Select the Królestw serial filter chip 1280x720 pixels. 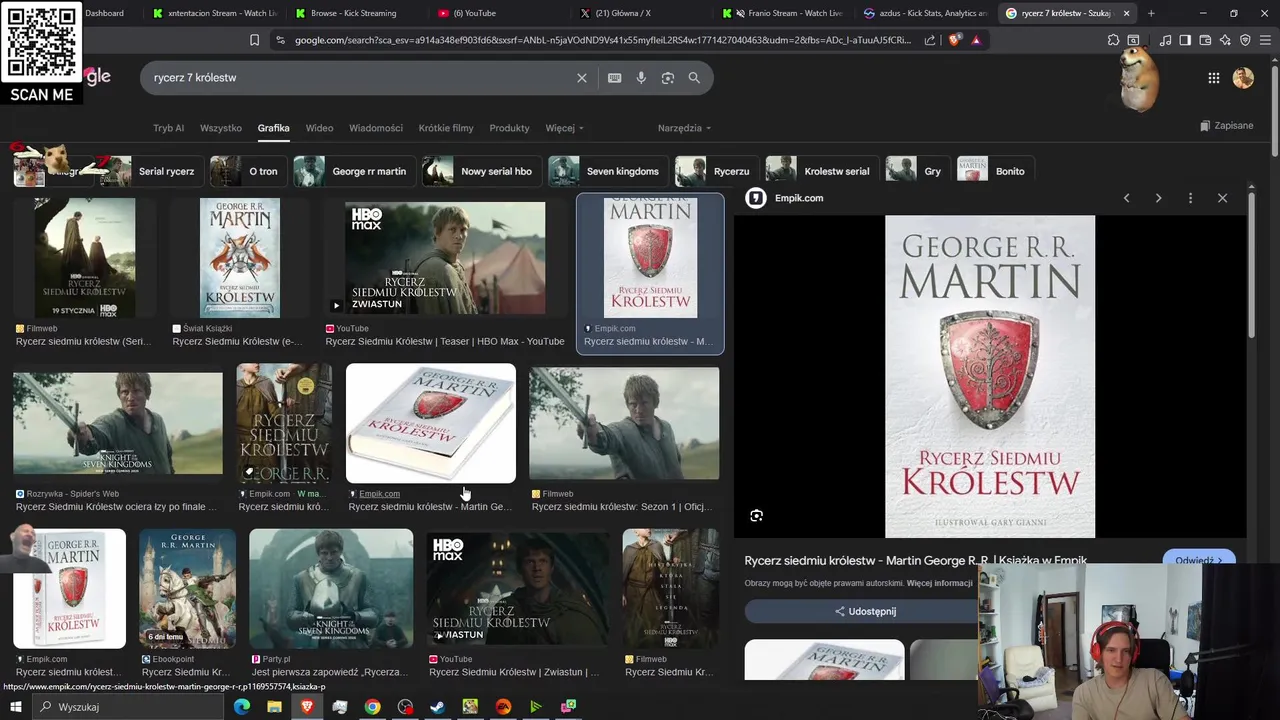coord(821,171)
